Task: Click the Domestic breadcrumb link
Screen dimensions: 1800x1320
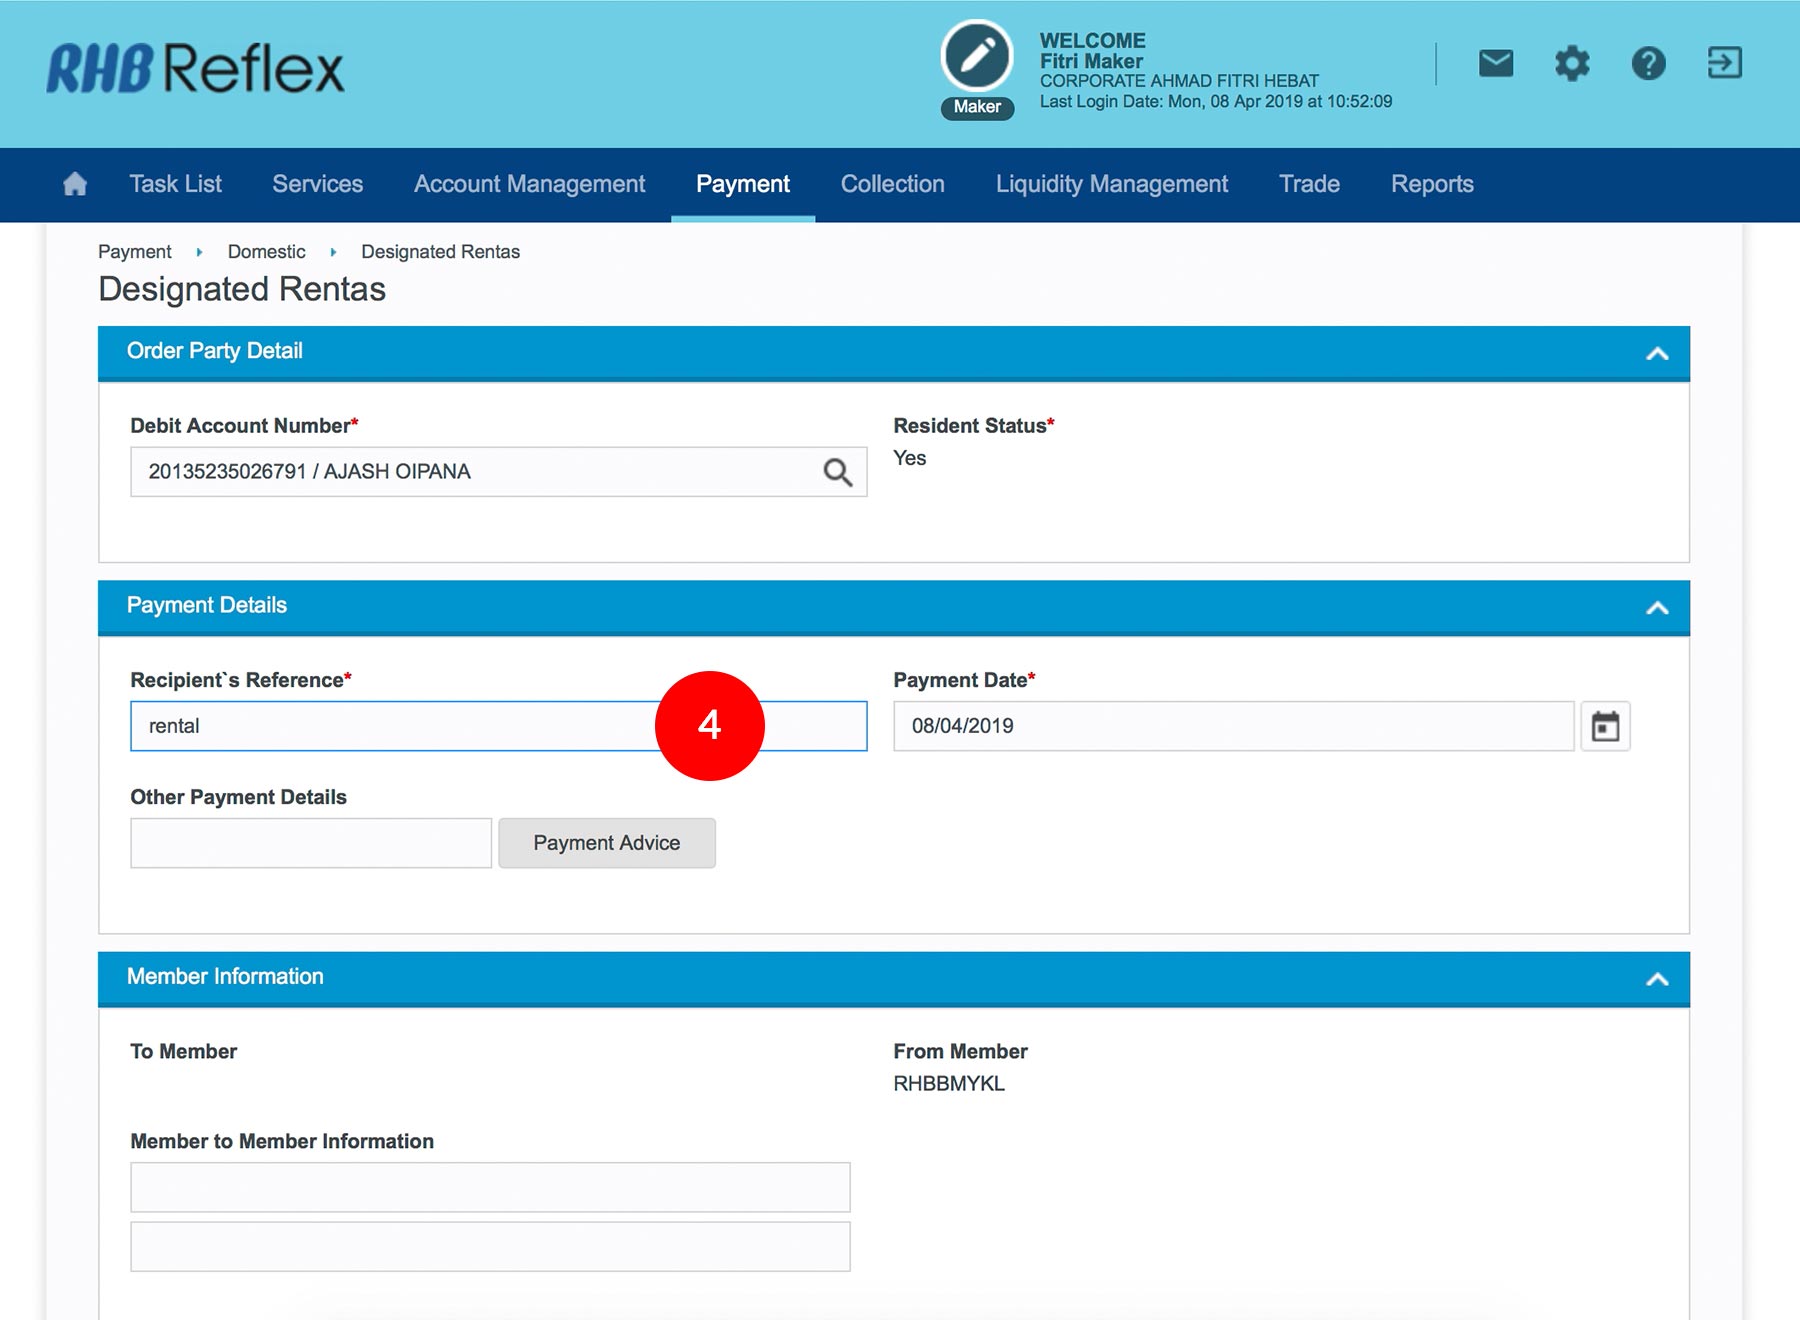Action: [266, 252]
